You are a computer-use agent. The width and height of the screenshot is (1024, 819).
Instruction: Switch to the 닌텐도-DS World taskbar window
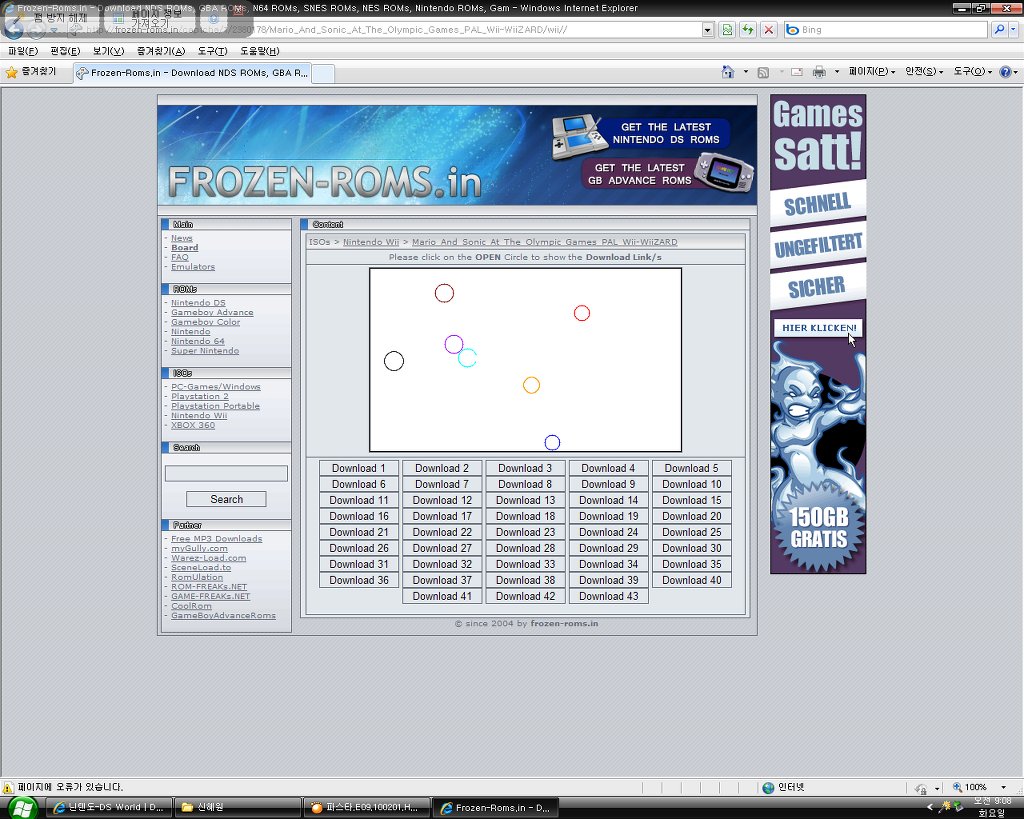(x=108, y=808)
